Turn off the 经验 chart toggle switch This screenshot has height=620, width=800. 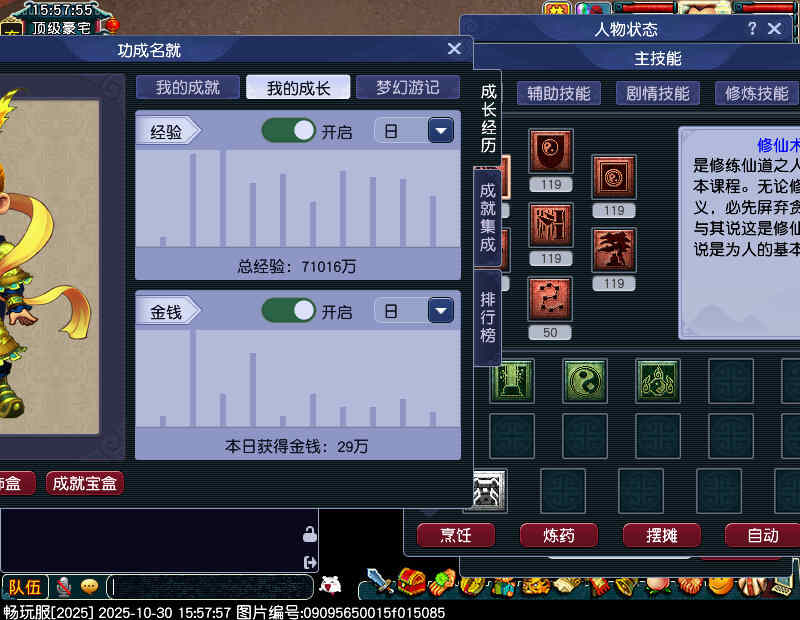click(x=289, y=131)
